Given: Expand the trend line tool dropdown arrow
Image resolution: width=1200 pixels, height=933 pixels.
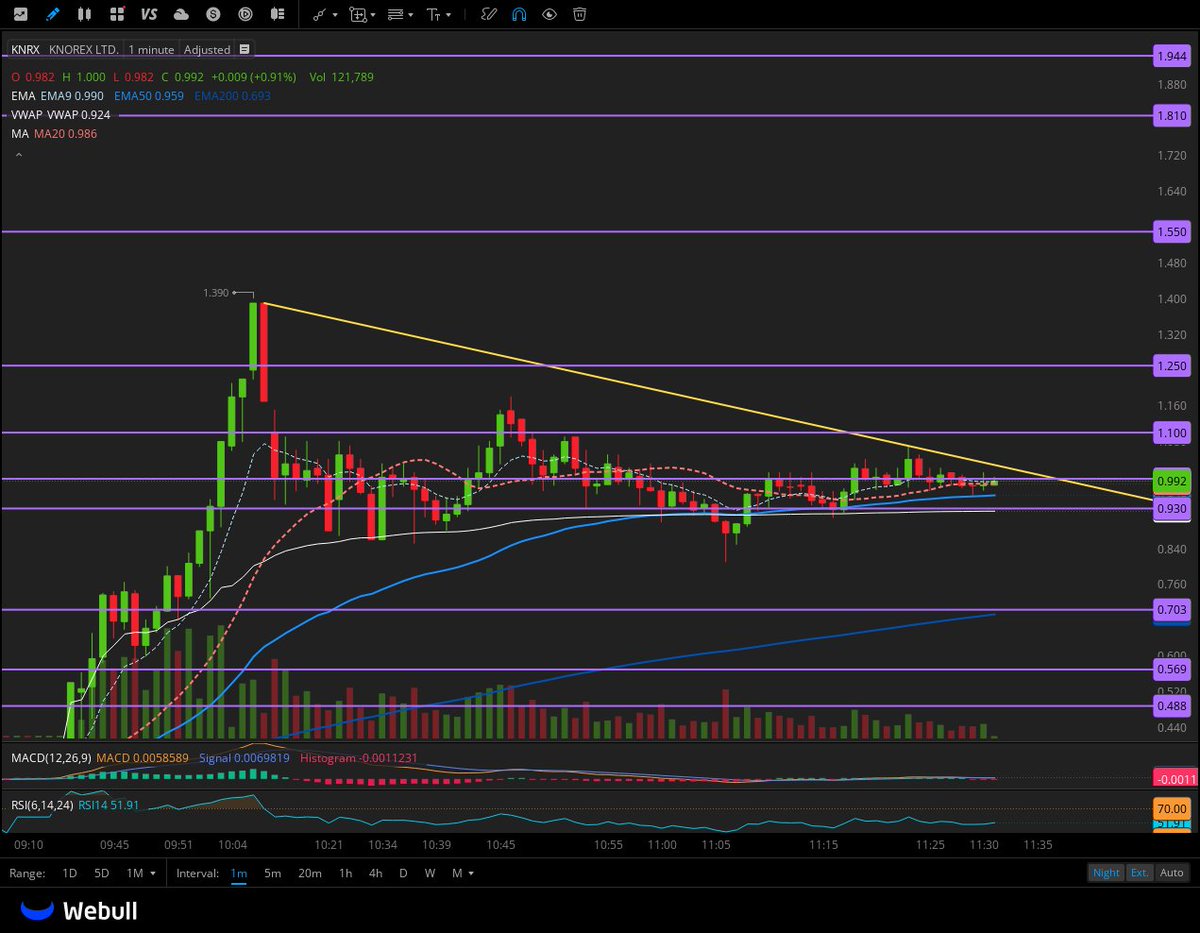Looking at the screenshot, I should pyautogui.click(x=335, y=15).
